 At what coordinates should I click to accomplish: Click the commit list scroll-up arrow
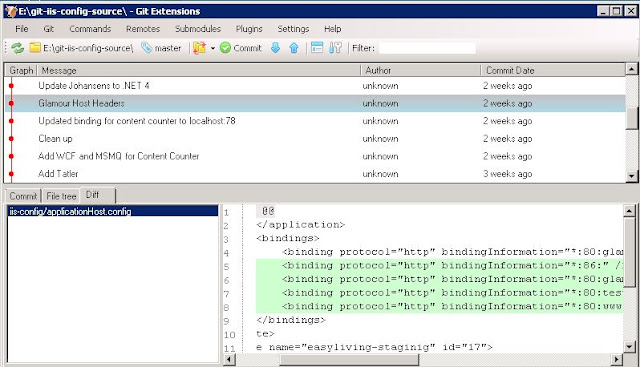(x=631, y=69)
